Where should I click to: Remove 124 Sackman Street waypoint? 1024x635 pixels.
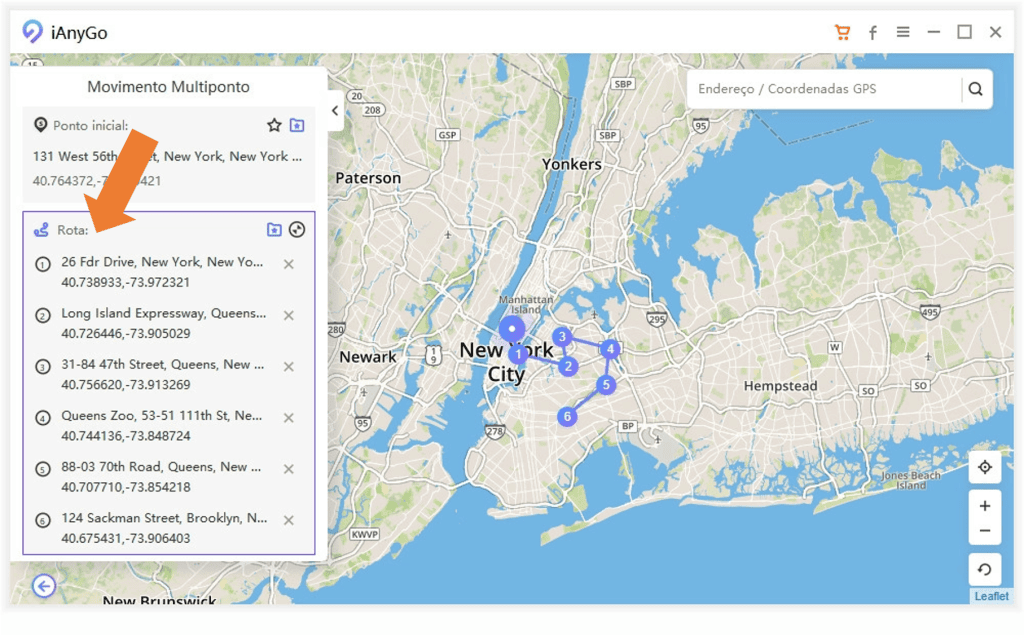[x=289, y=520]
